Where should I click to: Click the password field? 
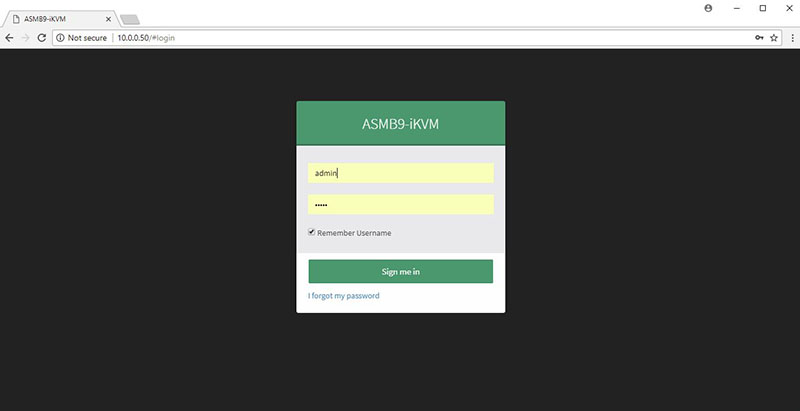pos(401,204)
